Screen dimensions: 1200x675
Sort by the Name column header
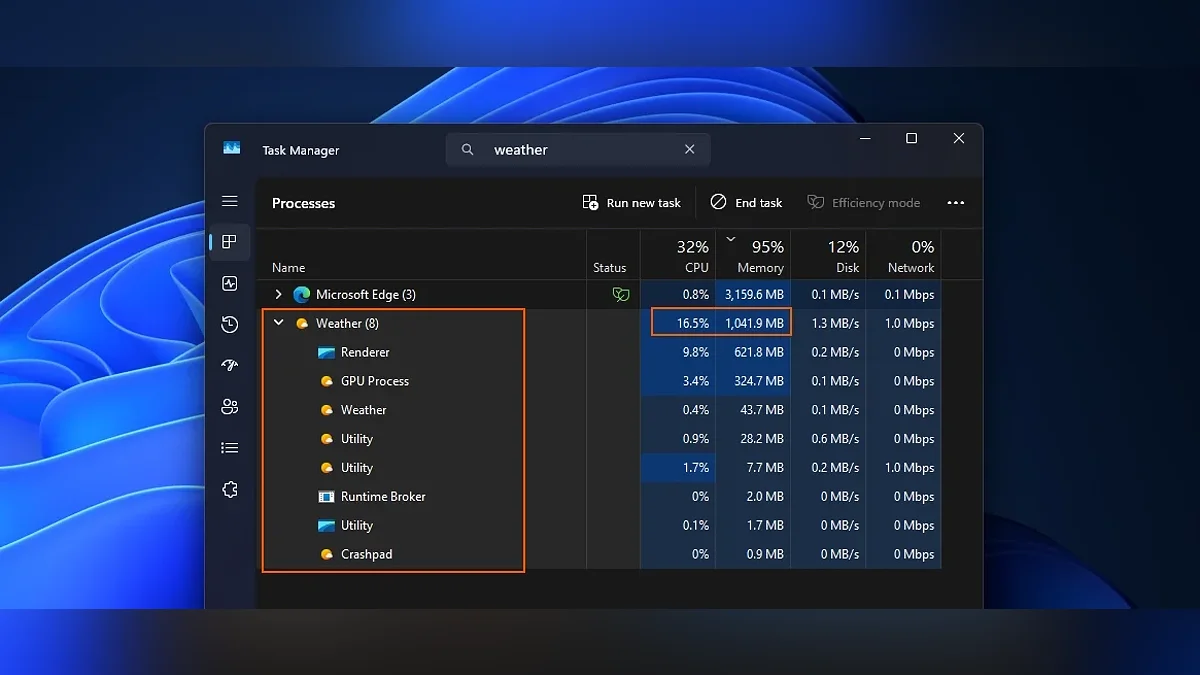click(421, 254)
